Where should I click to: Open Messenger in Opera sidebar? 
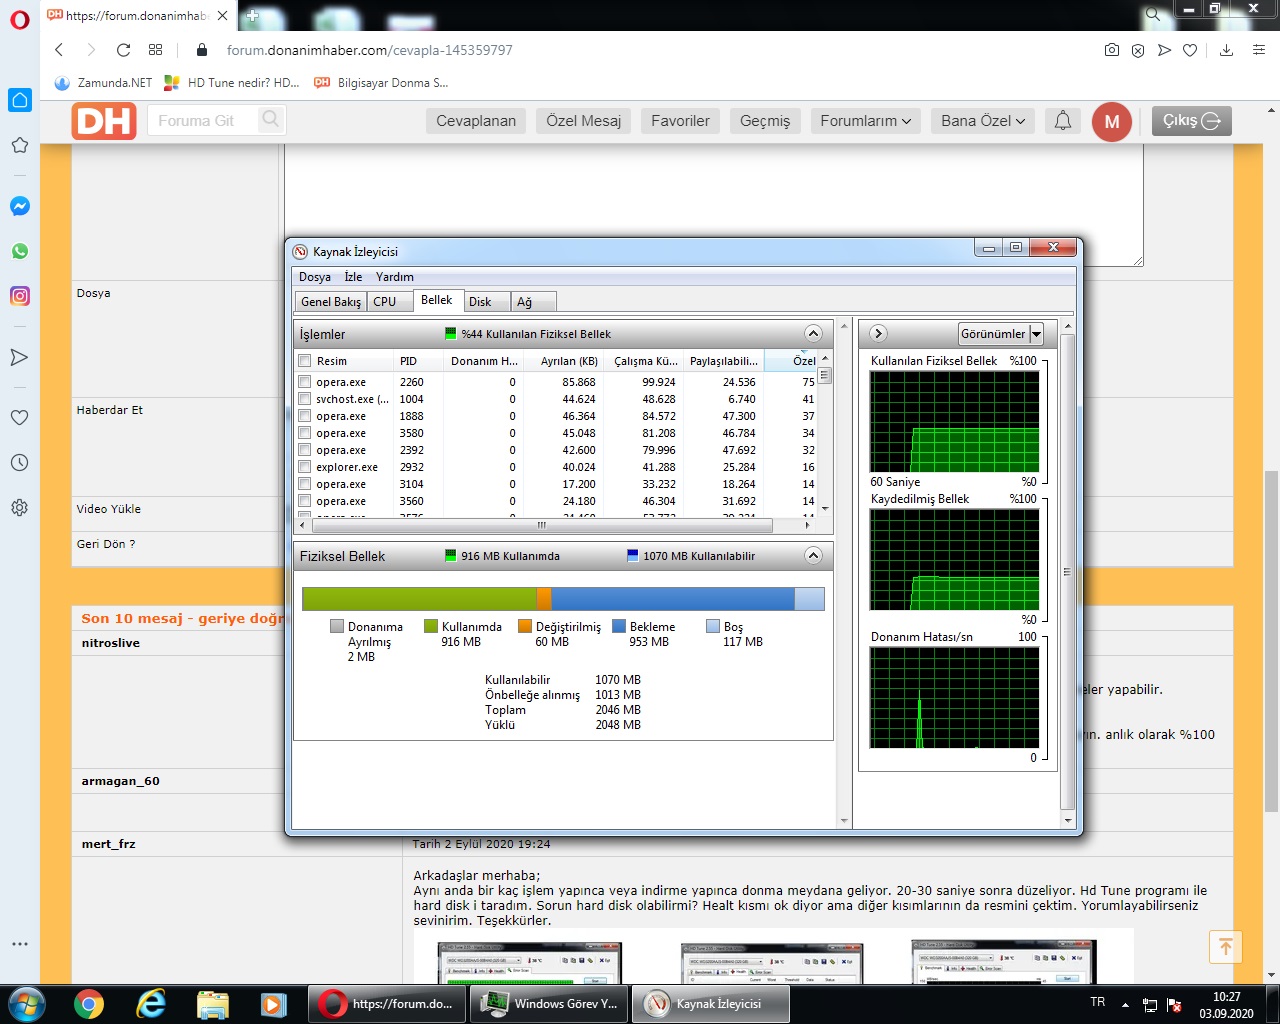click(x=20, y=206)
